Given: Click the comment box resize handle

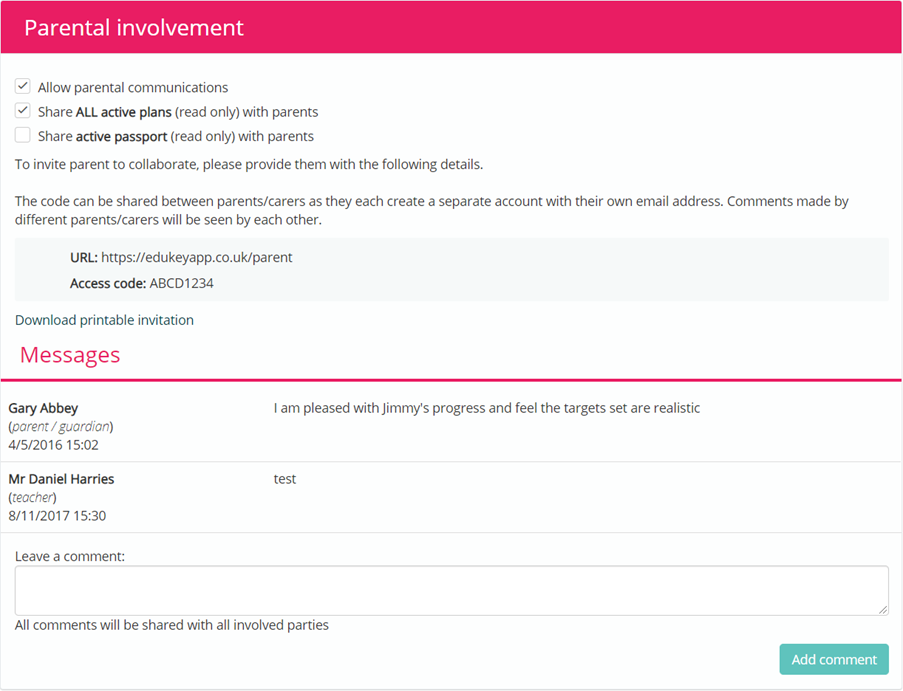Looking at the screenshot, I should click(884, 610).
